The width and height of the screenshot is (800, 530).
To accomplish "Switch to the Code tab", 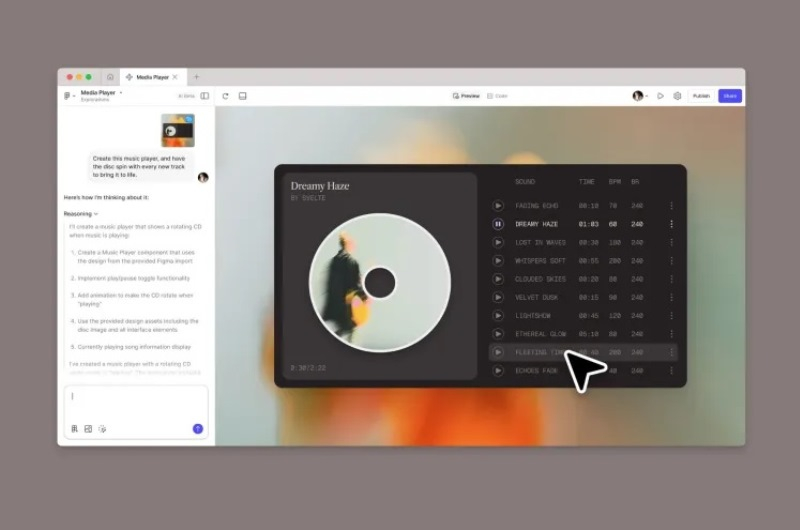I will coord(497,96).
